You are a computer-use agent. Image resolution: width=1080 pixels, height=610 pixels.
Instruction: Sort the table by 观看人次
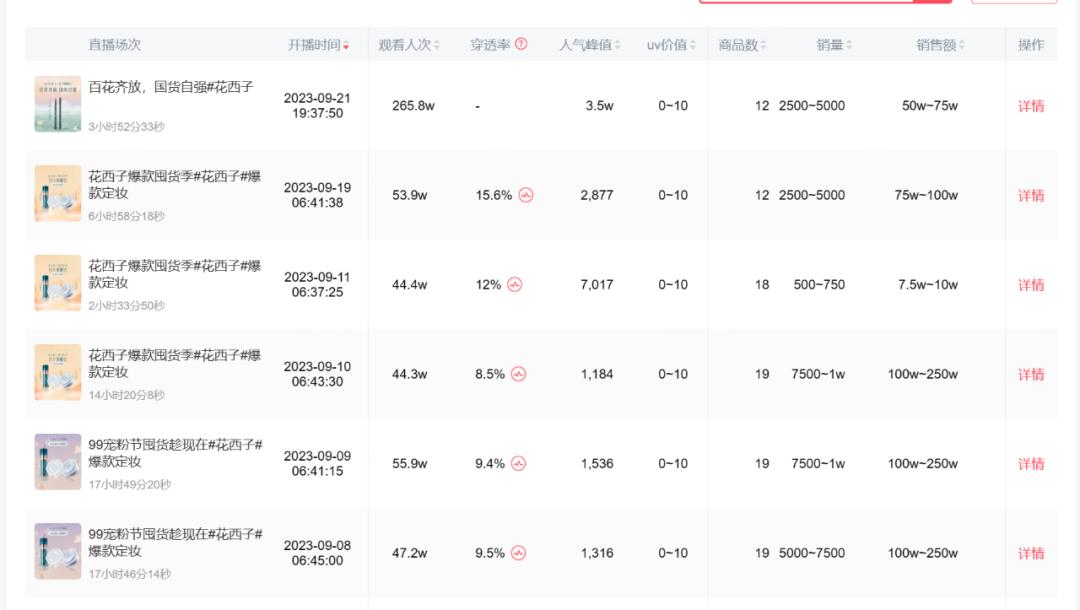[x=436, y=46]
